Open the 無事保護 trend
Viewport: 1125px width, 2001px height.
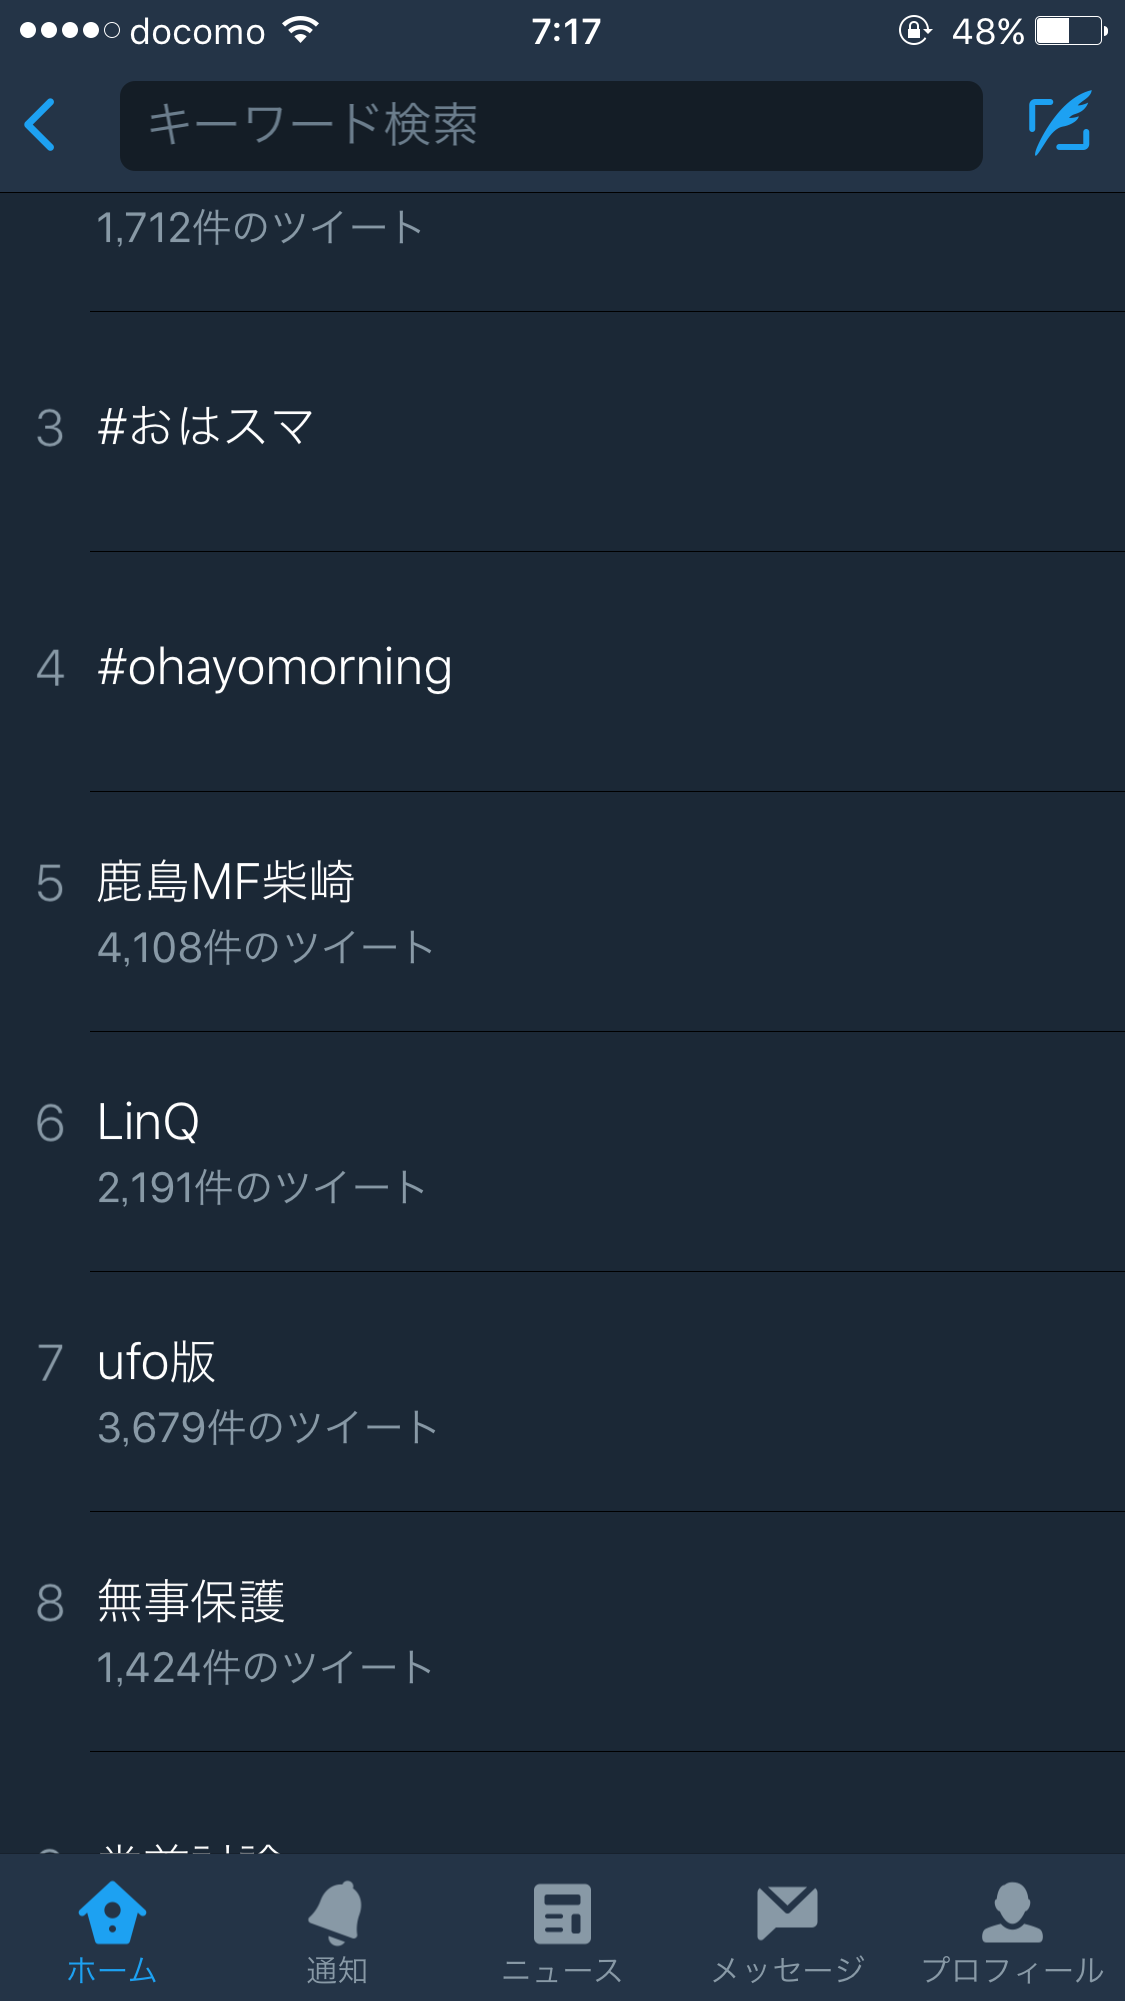[191, 1628]
